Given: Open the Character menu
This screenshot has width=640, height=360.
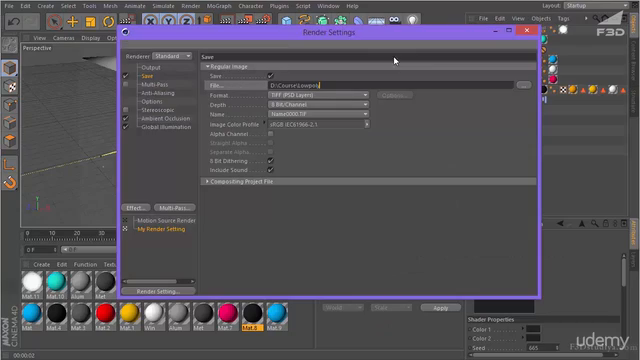Looking at the screenshot, I should (251, 6).
